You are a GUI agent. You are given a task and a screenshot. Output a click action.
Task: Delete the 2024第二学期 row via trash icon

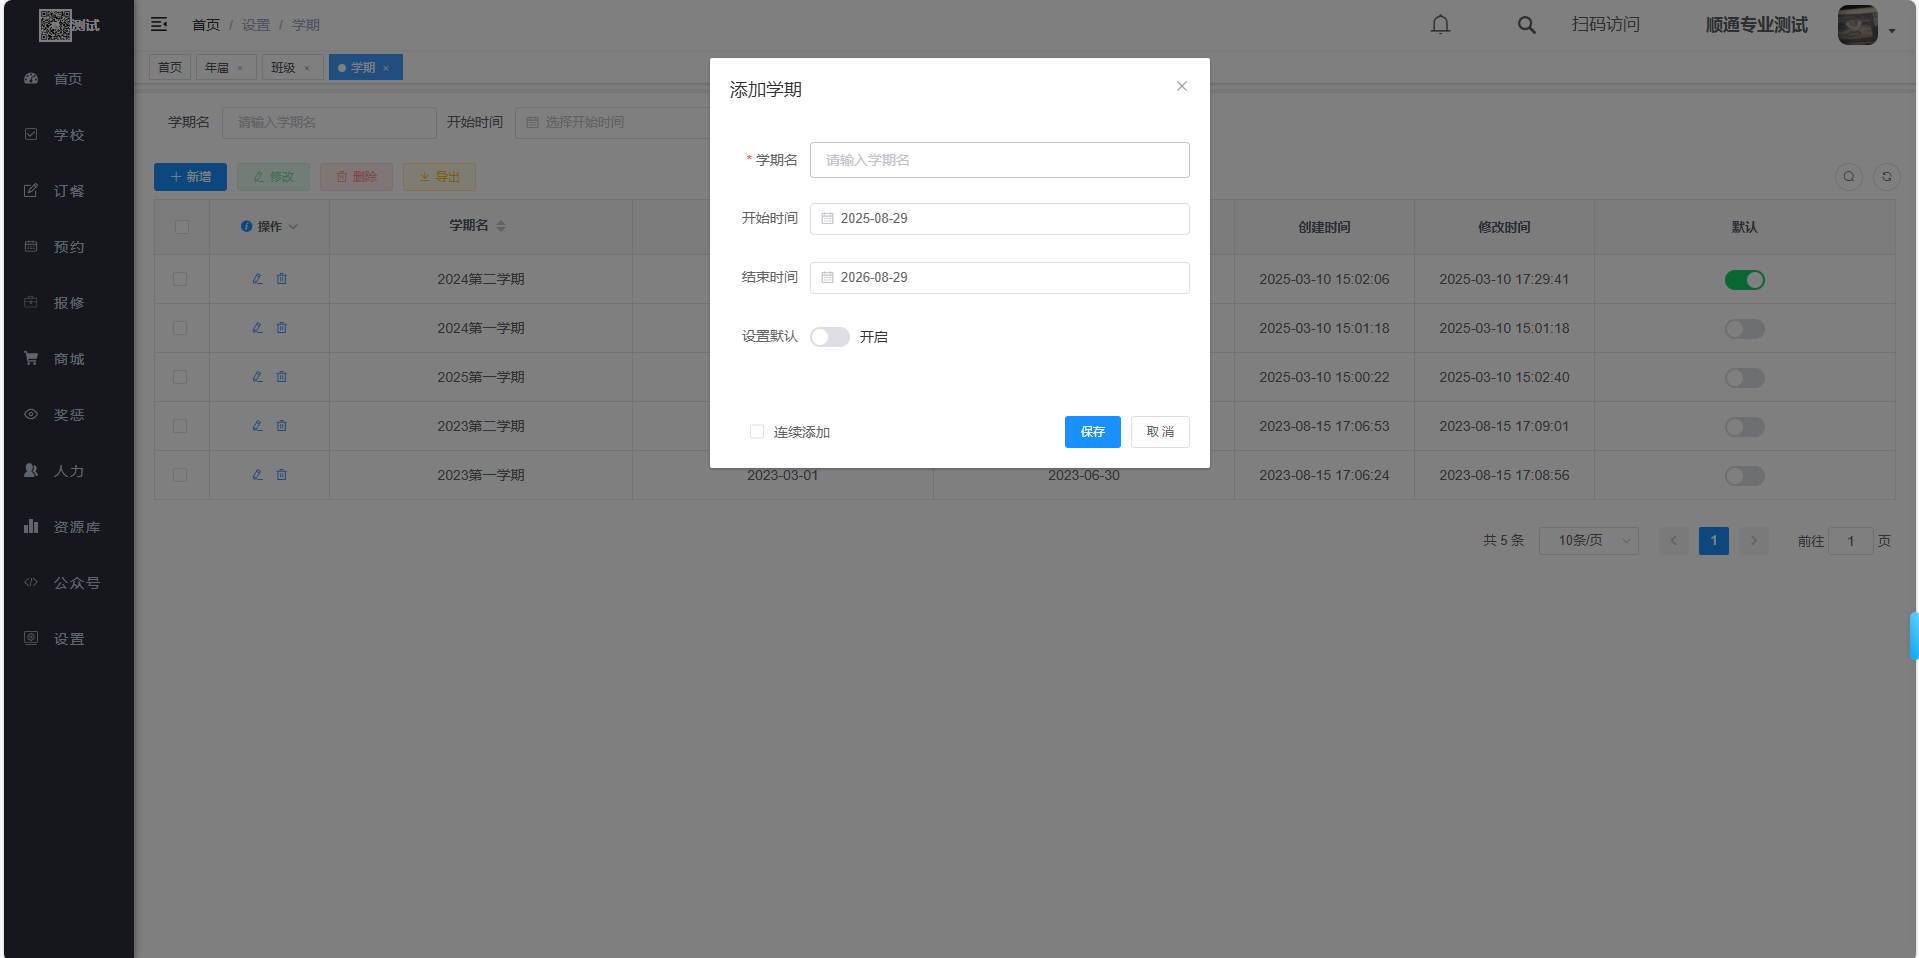coord(282,279)
